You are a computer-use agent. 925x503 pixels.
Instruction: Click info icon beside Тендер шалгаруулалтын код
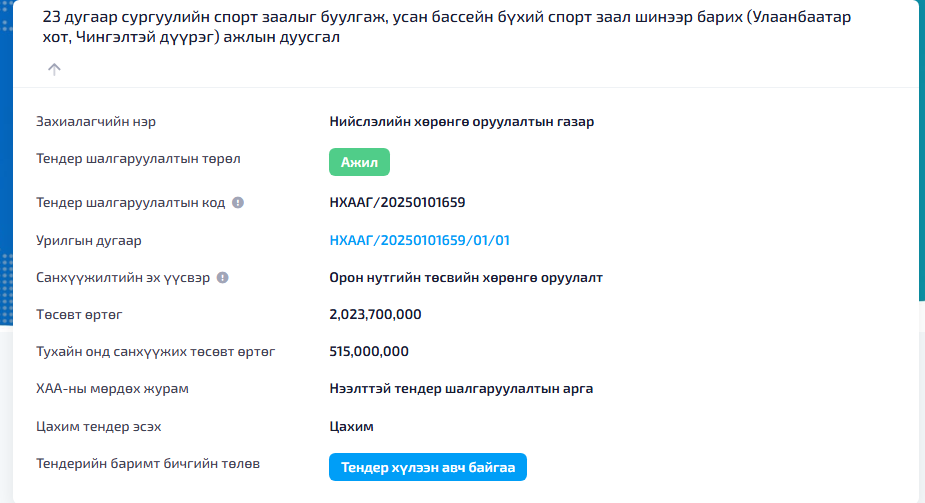[238, 203]
